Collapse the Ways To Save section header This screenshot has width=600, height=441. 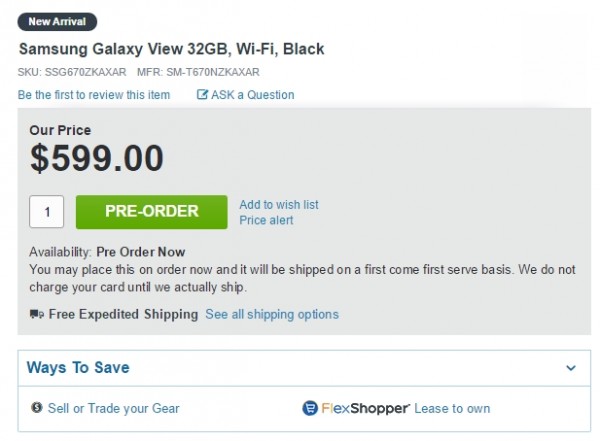(78, 367)
